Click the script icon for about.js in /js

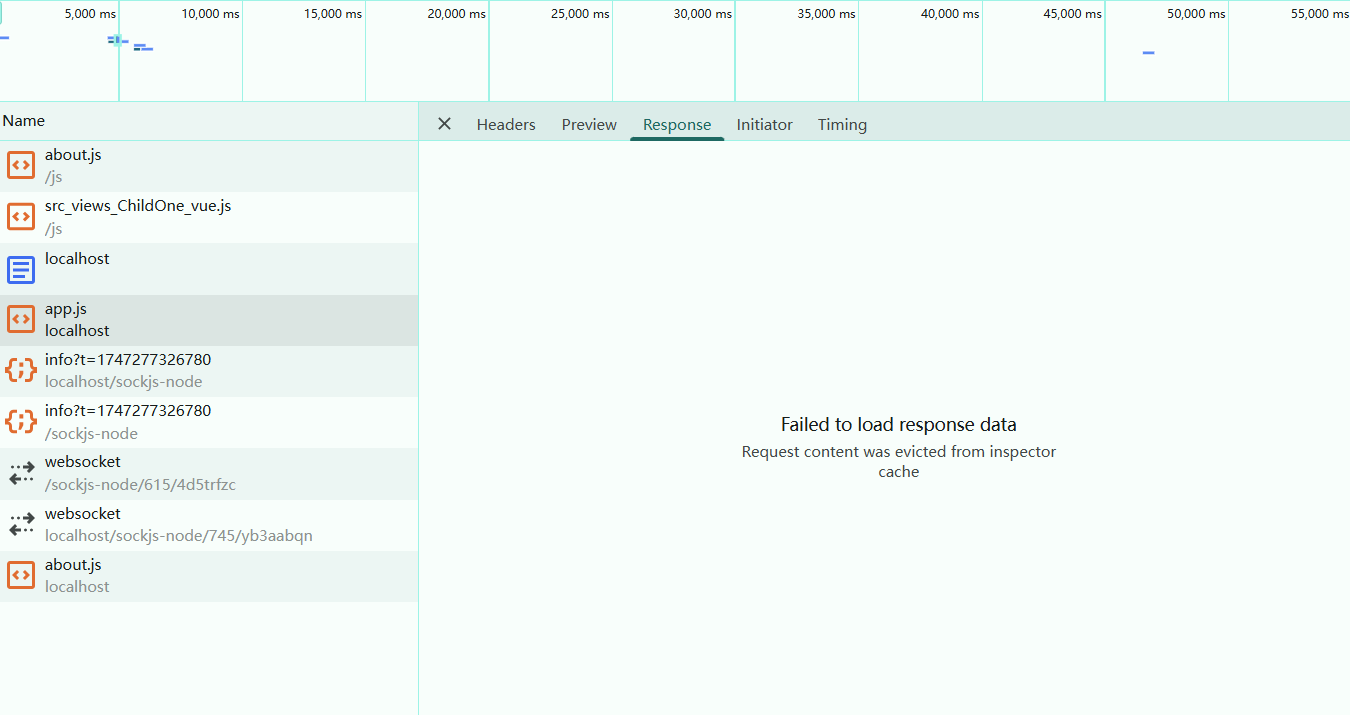pyautogui.click(x=21, y=166)
